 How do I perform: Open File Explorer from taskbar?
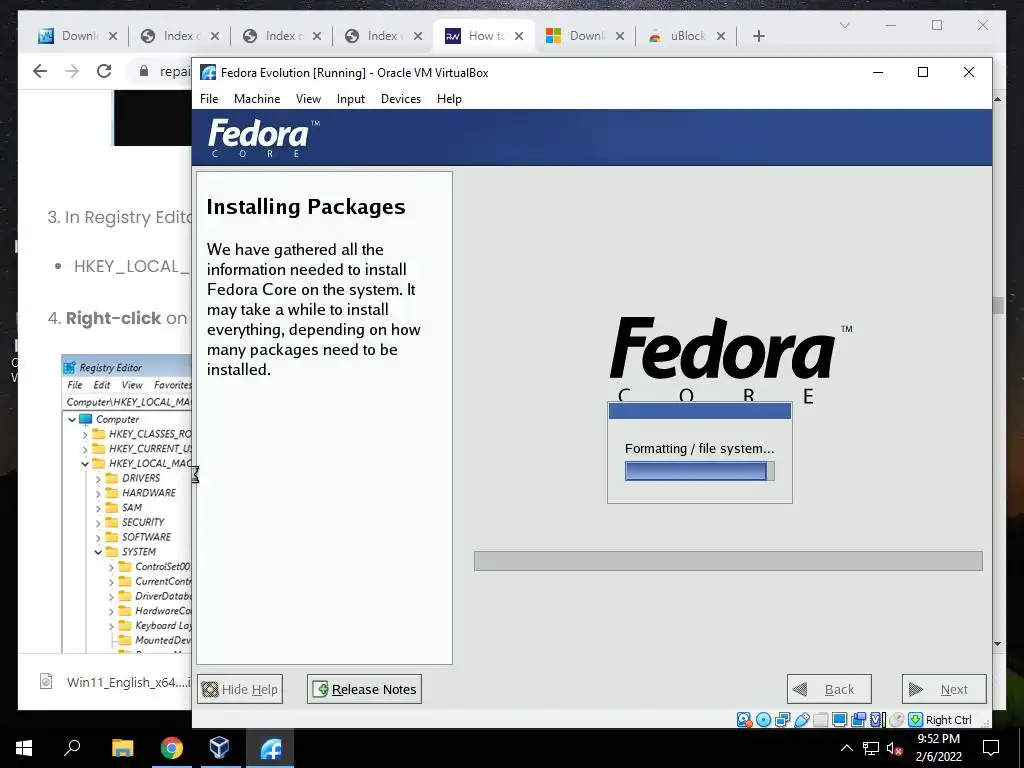click(122, 748)
